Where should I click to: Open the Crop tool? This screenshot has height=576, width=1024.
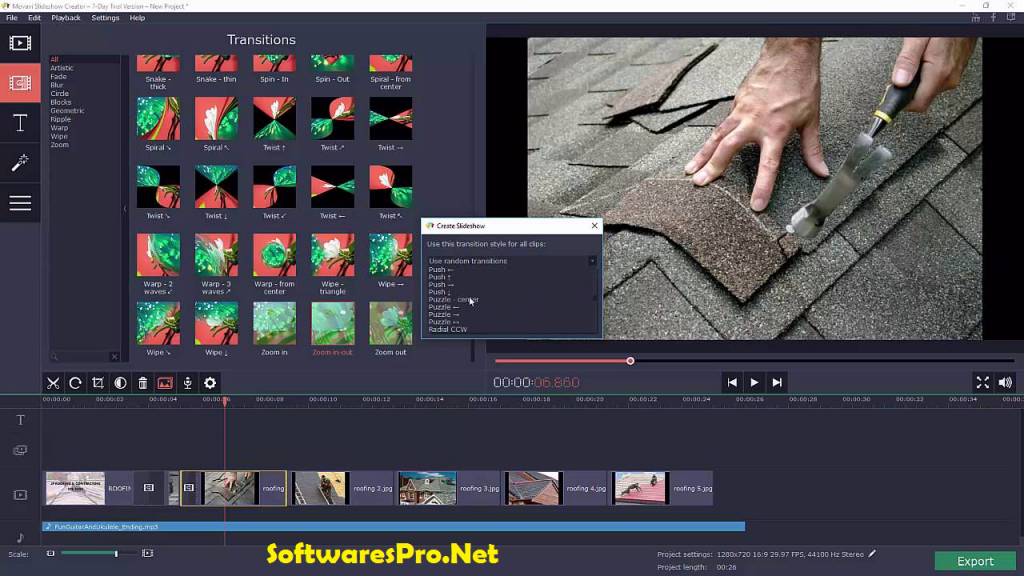99,383
